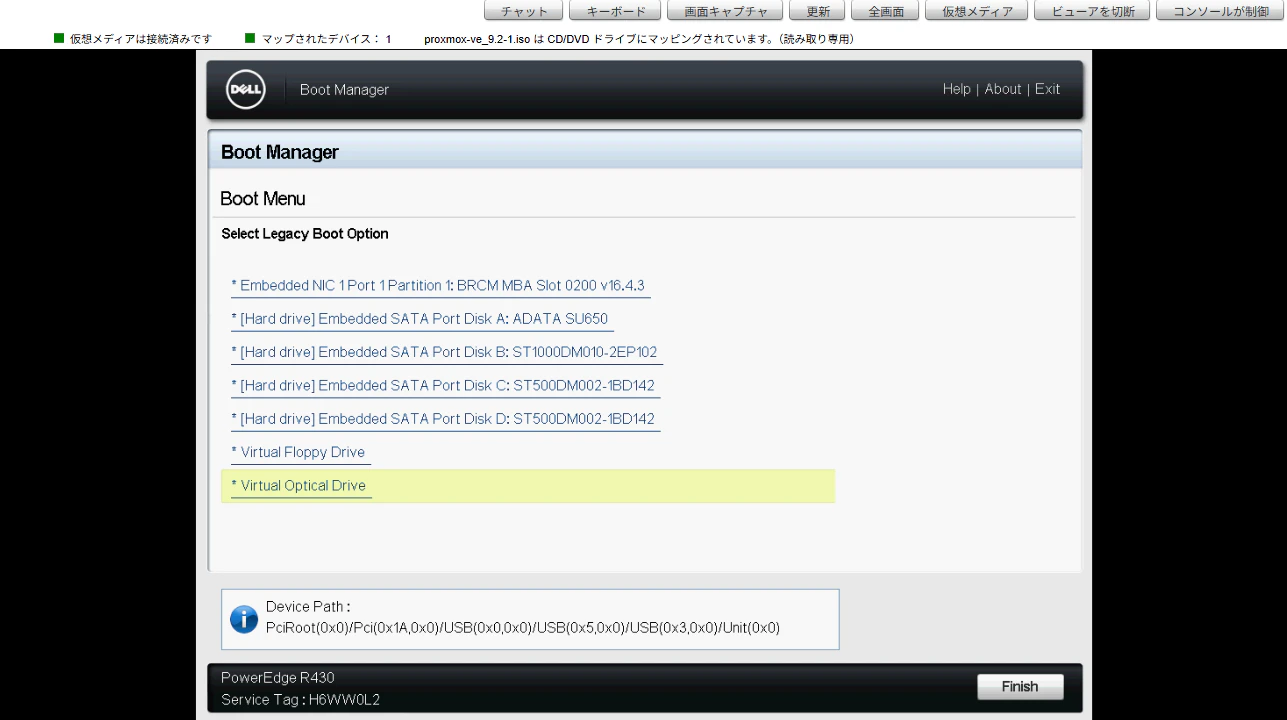Click ビューアを切断 to disconnect viewer
This screenshot has width=1287, height=720.
coord(1093,11)
